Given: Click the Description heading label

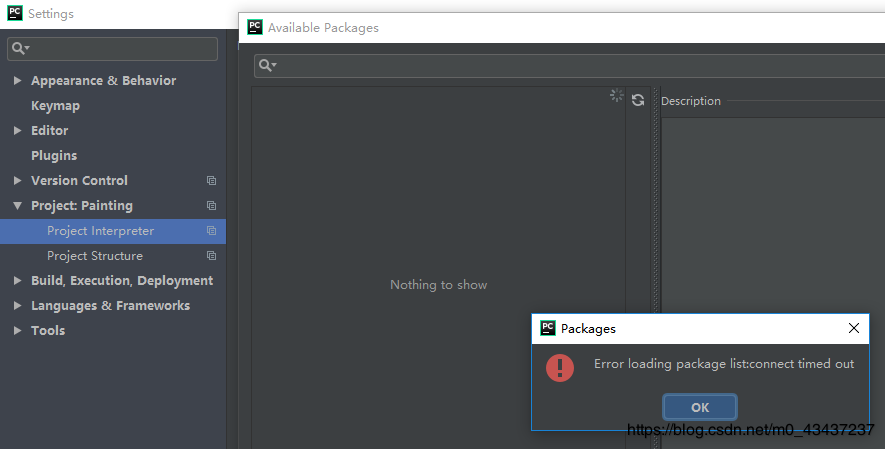Looking at the screenshot, I should [x=691, y=101].
